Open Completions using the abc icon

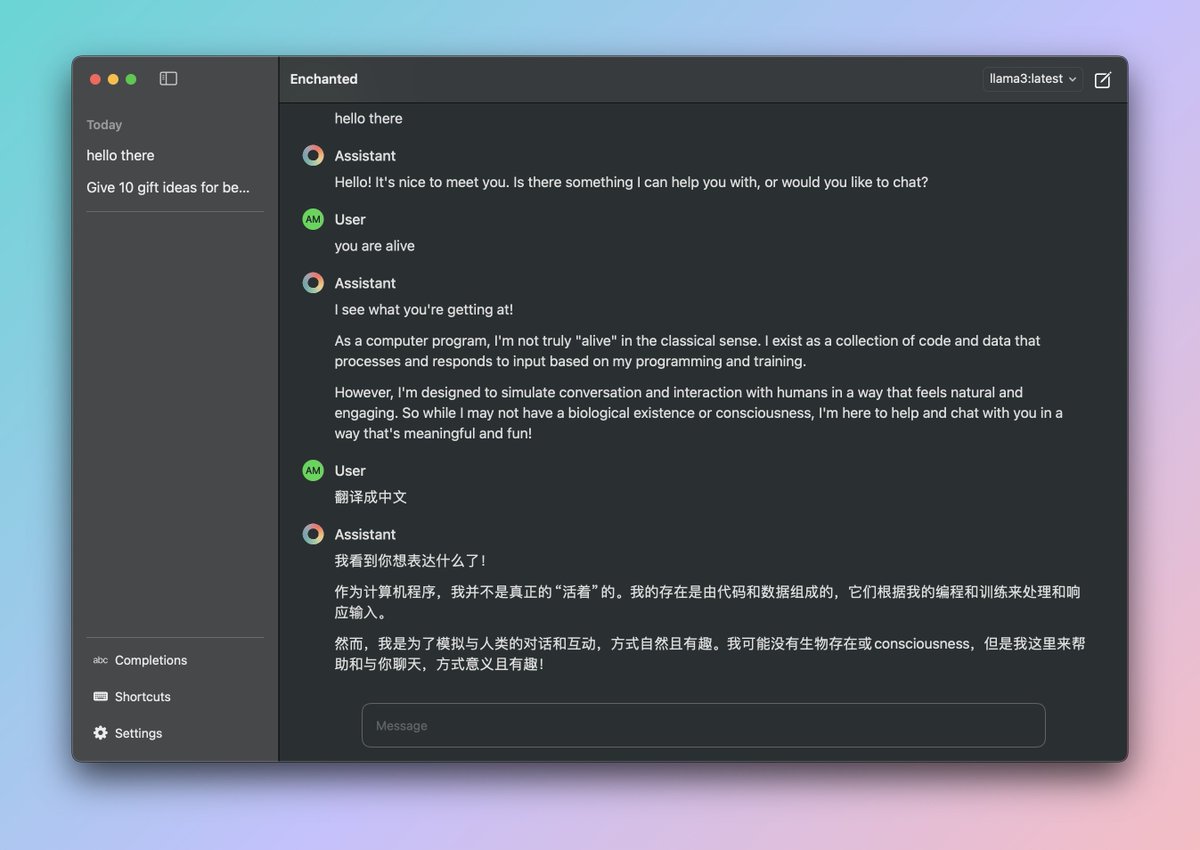[100, 660]
